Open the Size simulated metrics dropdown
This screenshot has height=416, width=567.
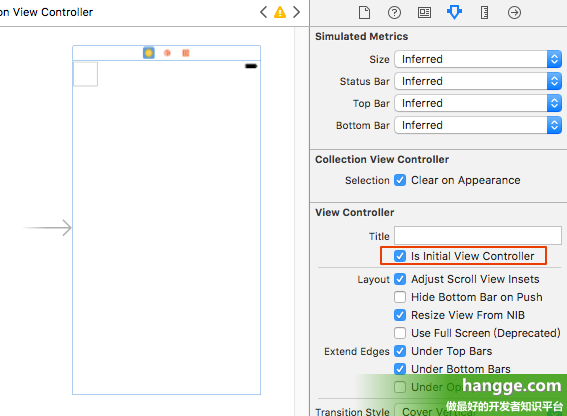click(x=478, y=59)
